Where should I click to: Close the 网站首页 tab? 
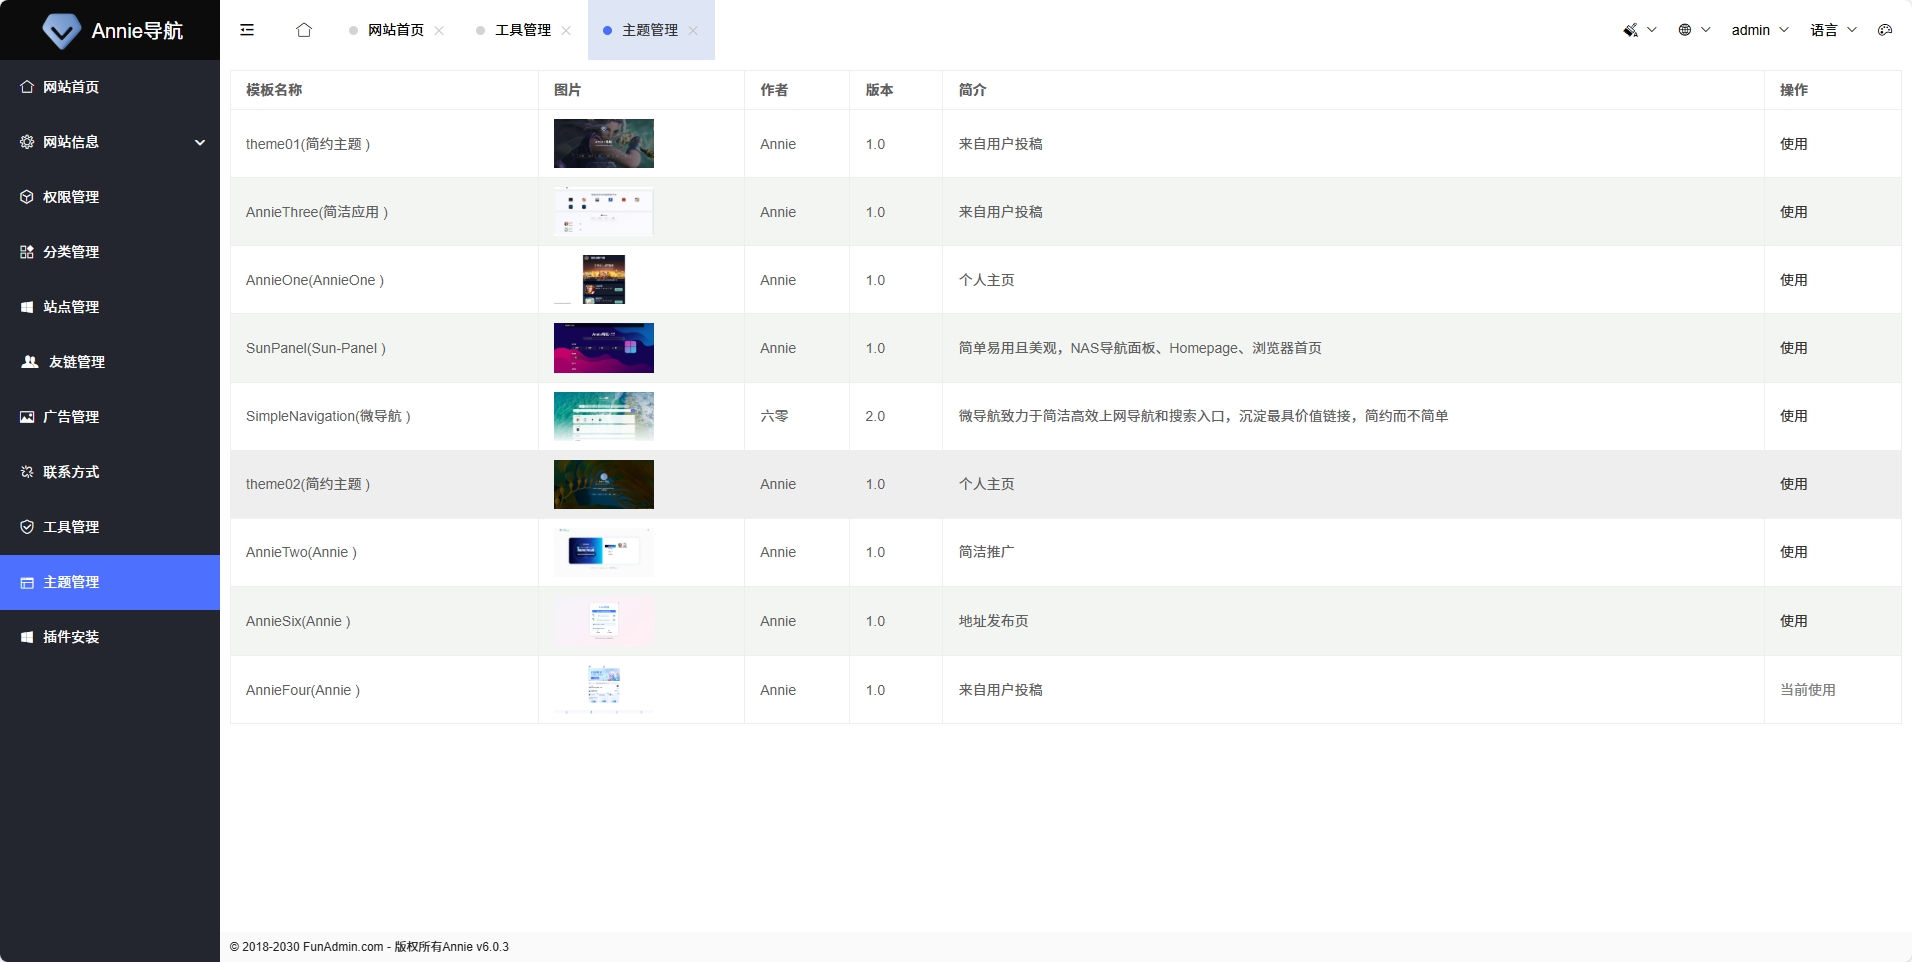439,30
